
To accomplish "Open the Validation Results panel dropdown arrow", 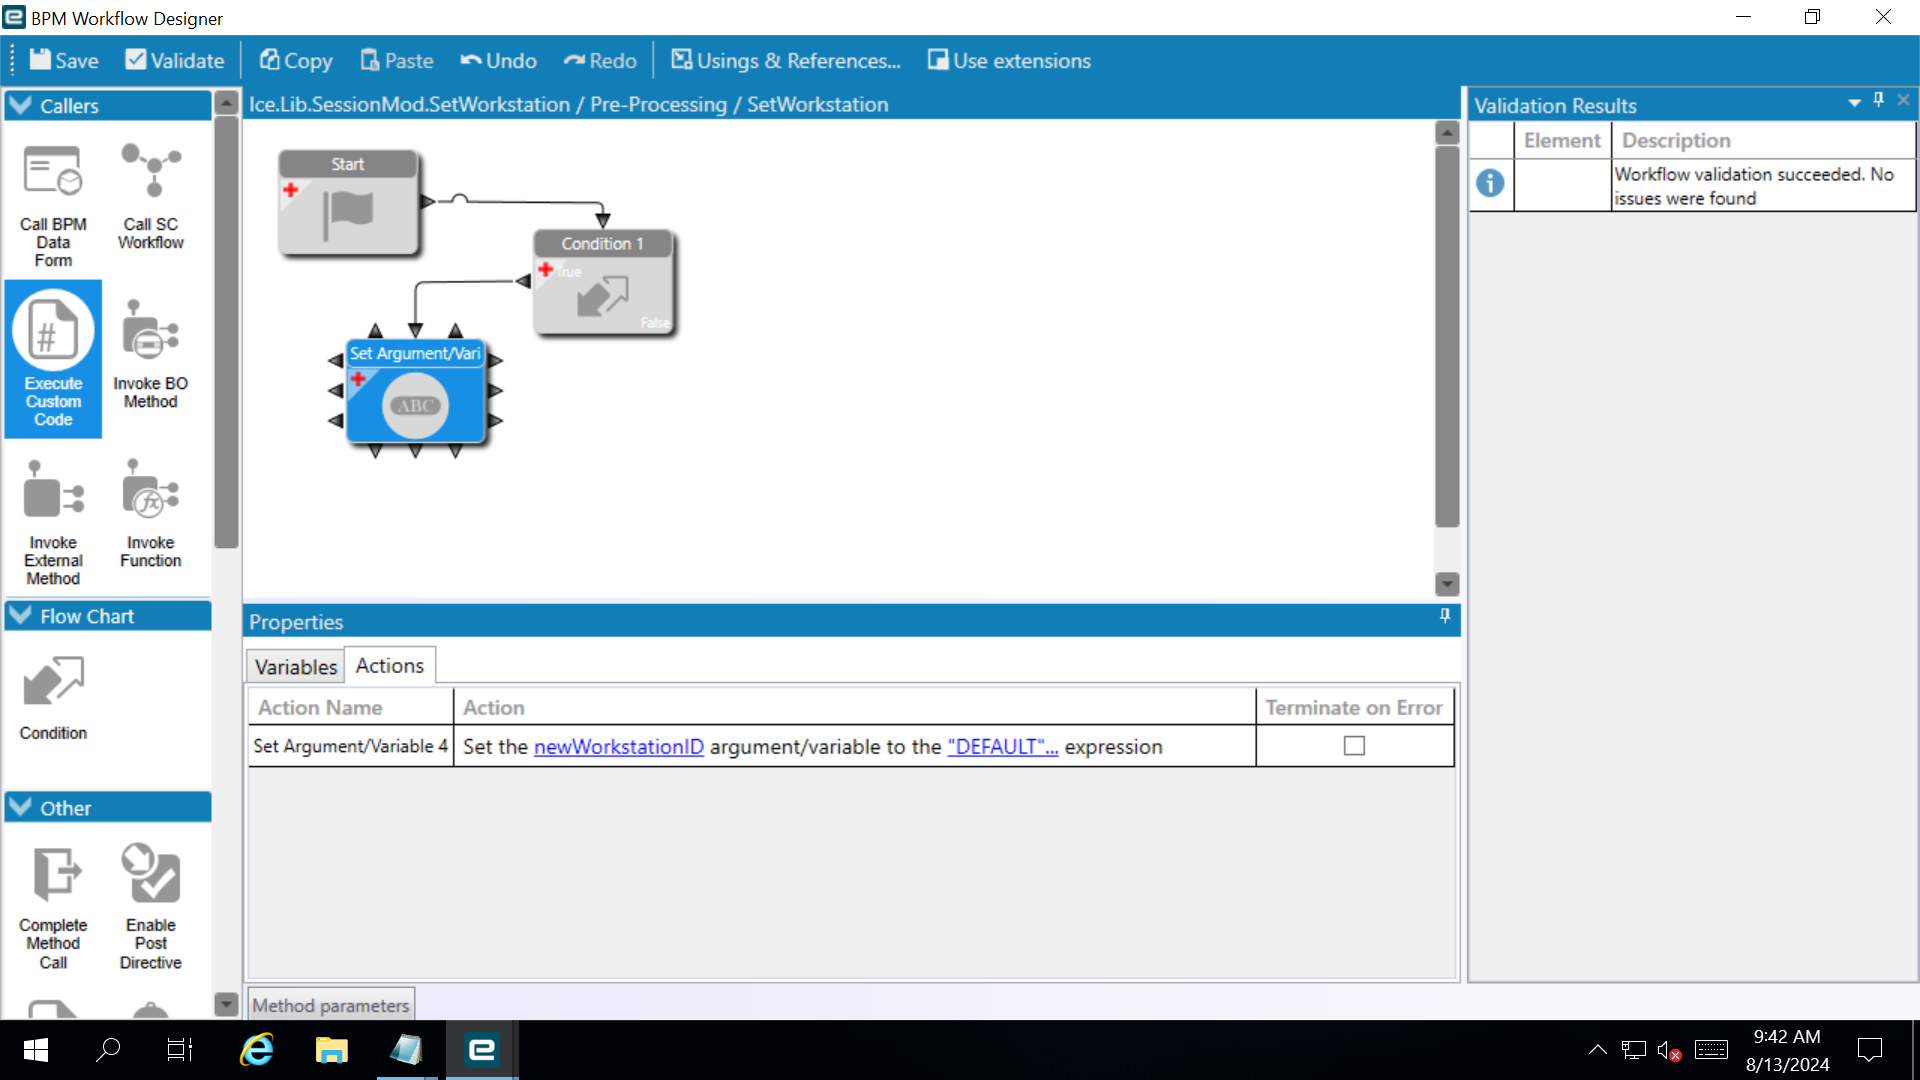I will point(1854,102).
